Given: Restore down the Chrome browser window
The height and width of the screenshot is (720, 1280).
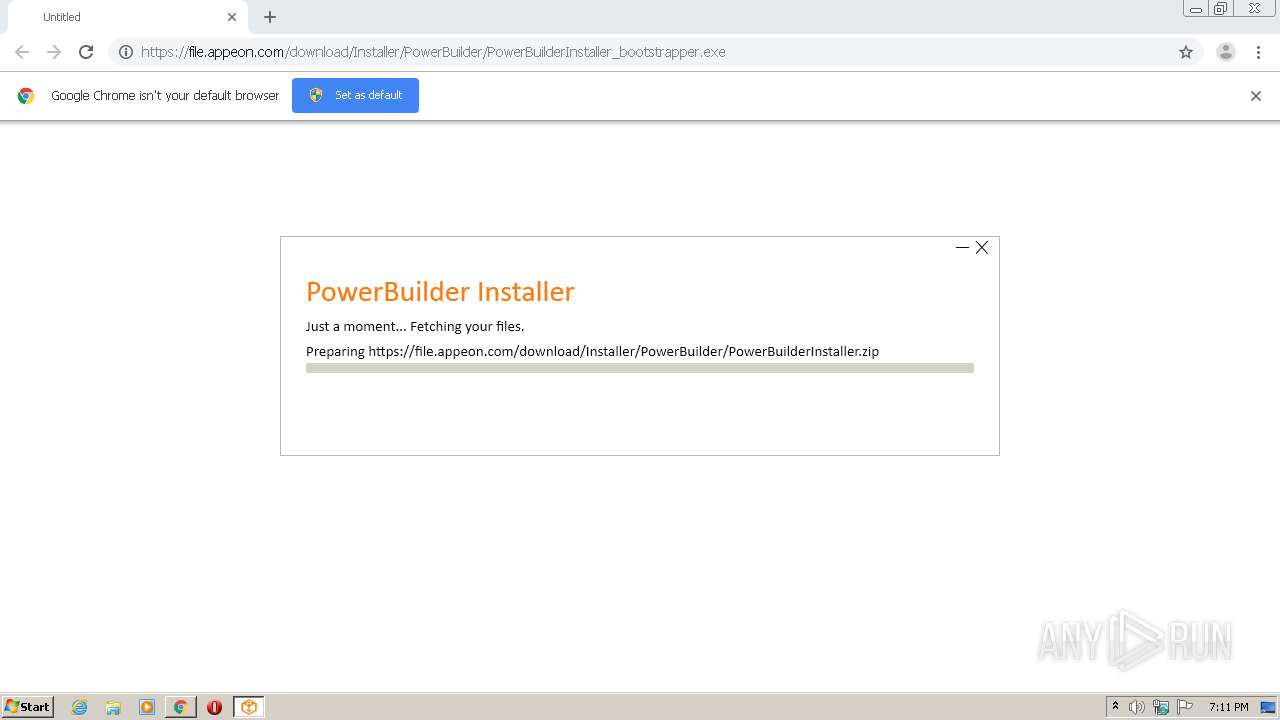Looking at the screenshot, I should (1220, 9).
